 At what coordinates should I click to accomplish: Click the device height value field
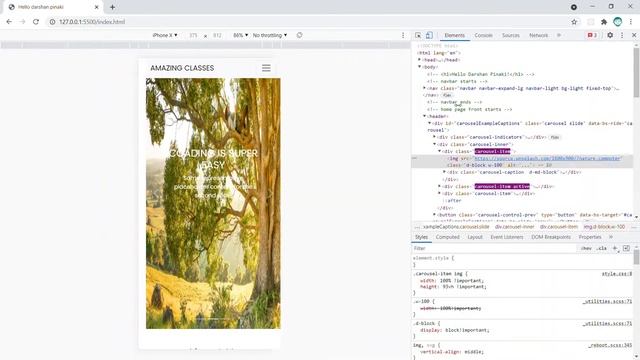click(217, 36)
